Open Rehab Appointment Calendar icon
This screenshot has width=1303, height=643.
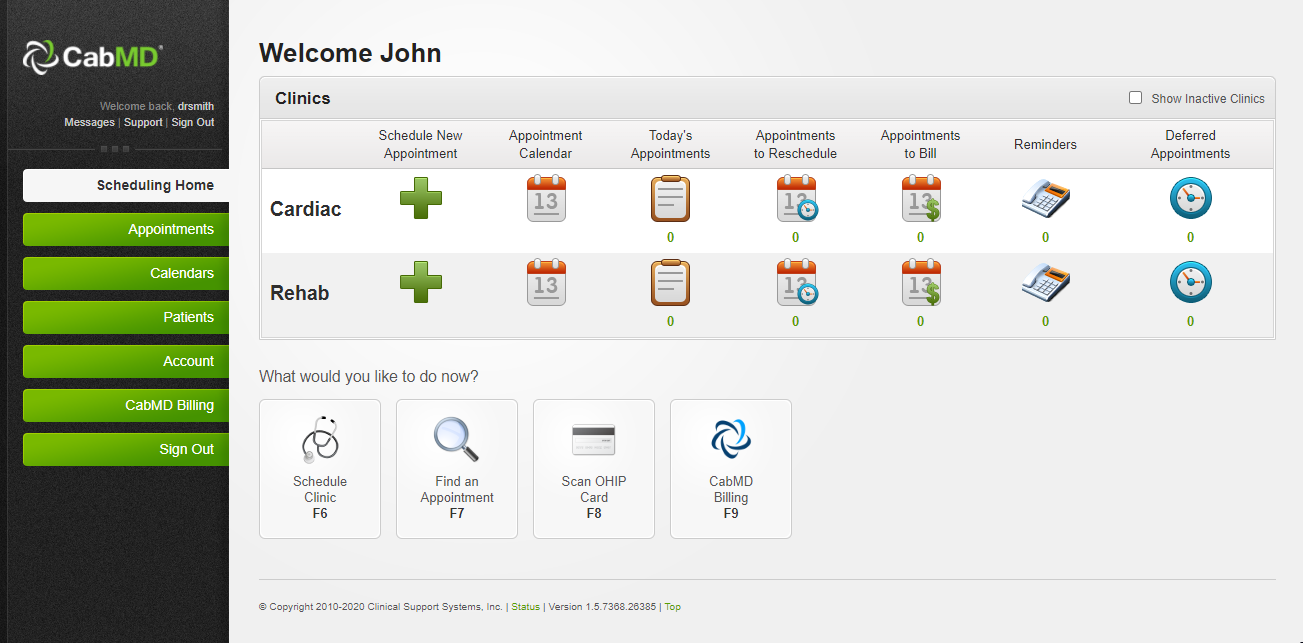(546, 282)
